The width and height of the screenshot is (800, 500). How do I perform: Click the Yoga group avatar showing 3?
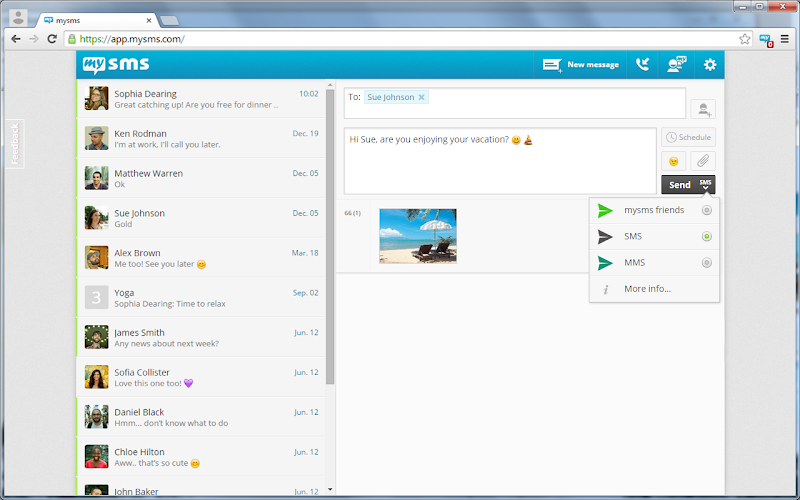pos(96,297)
